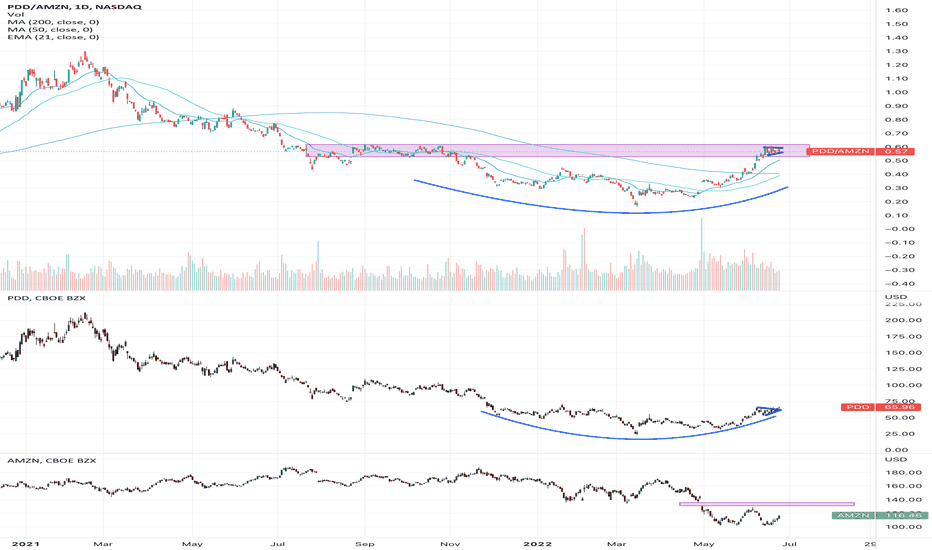The image size is (932, 550).
Task: Select the MA (50, close, 0) indicator label
Action: point(51,29)
